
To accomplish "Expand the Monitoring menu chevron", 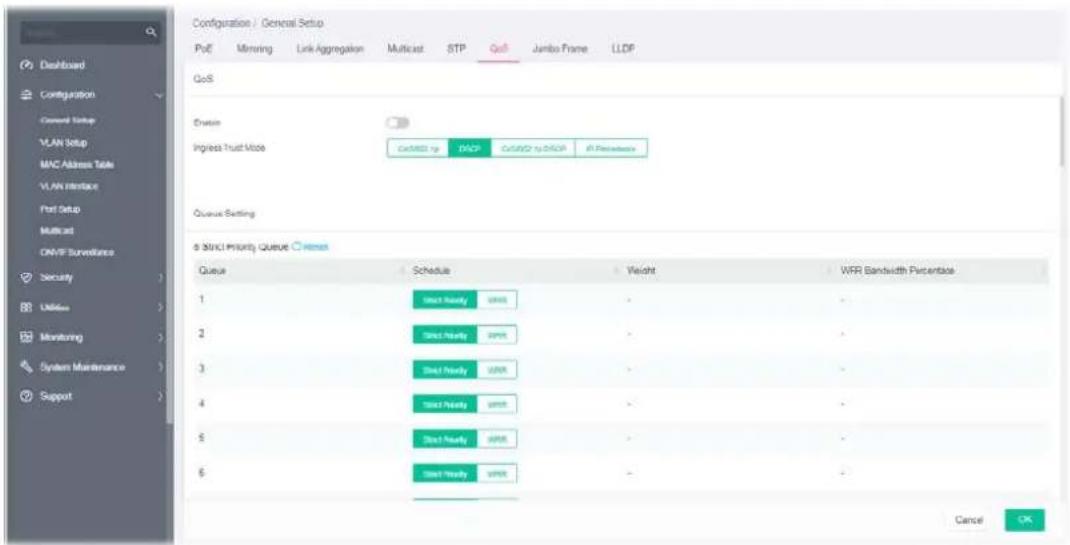I will [x=160, y=338].
